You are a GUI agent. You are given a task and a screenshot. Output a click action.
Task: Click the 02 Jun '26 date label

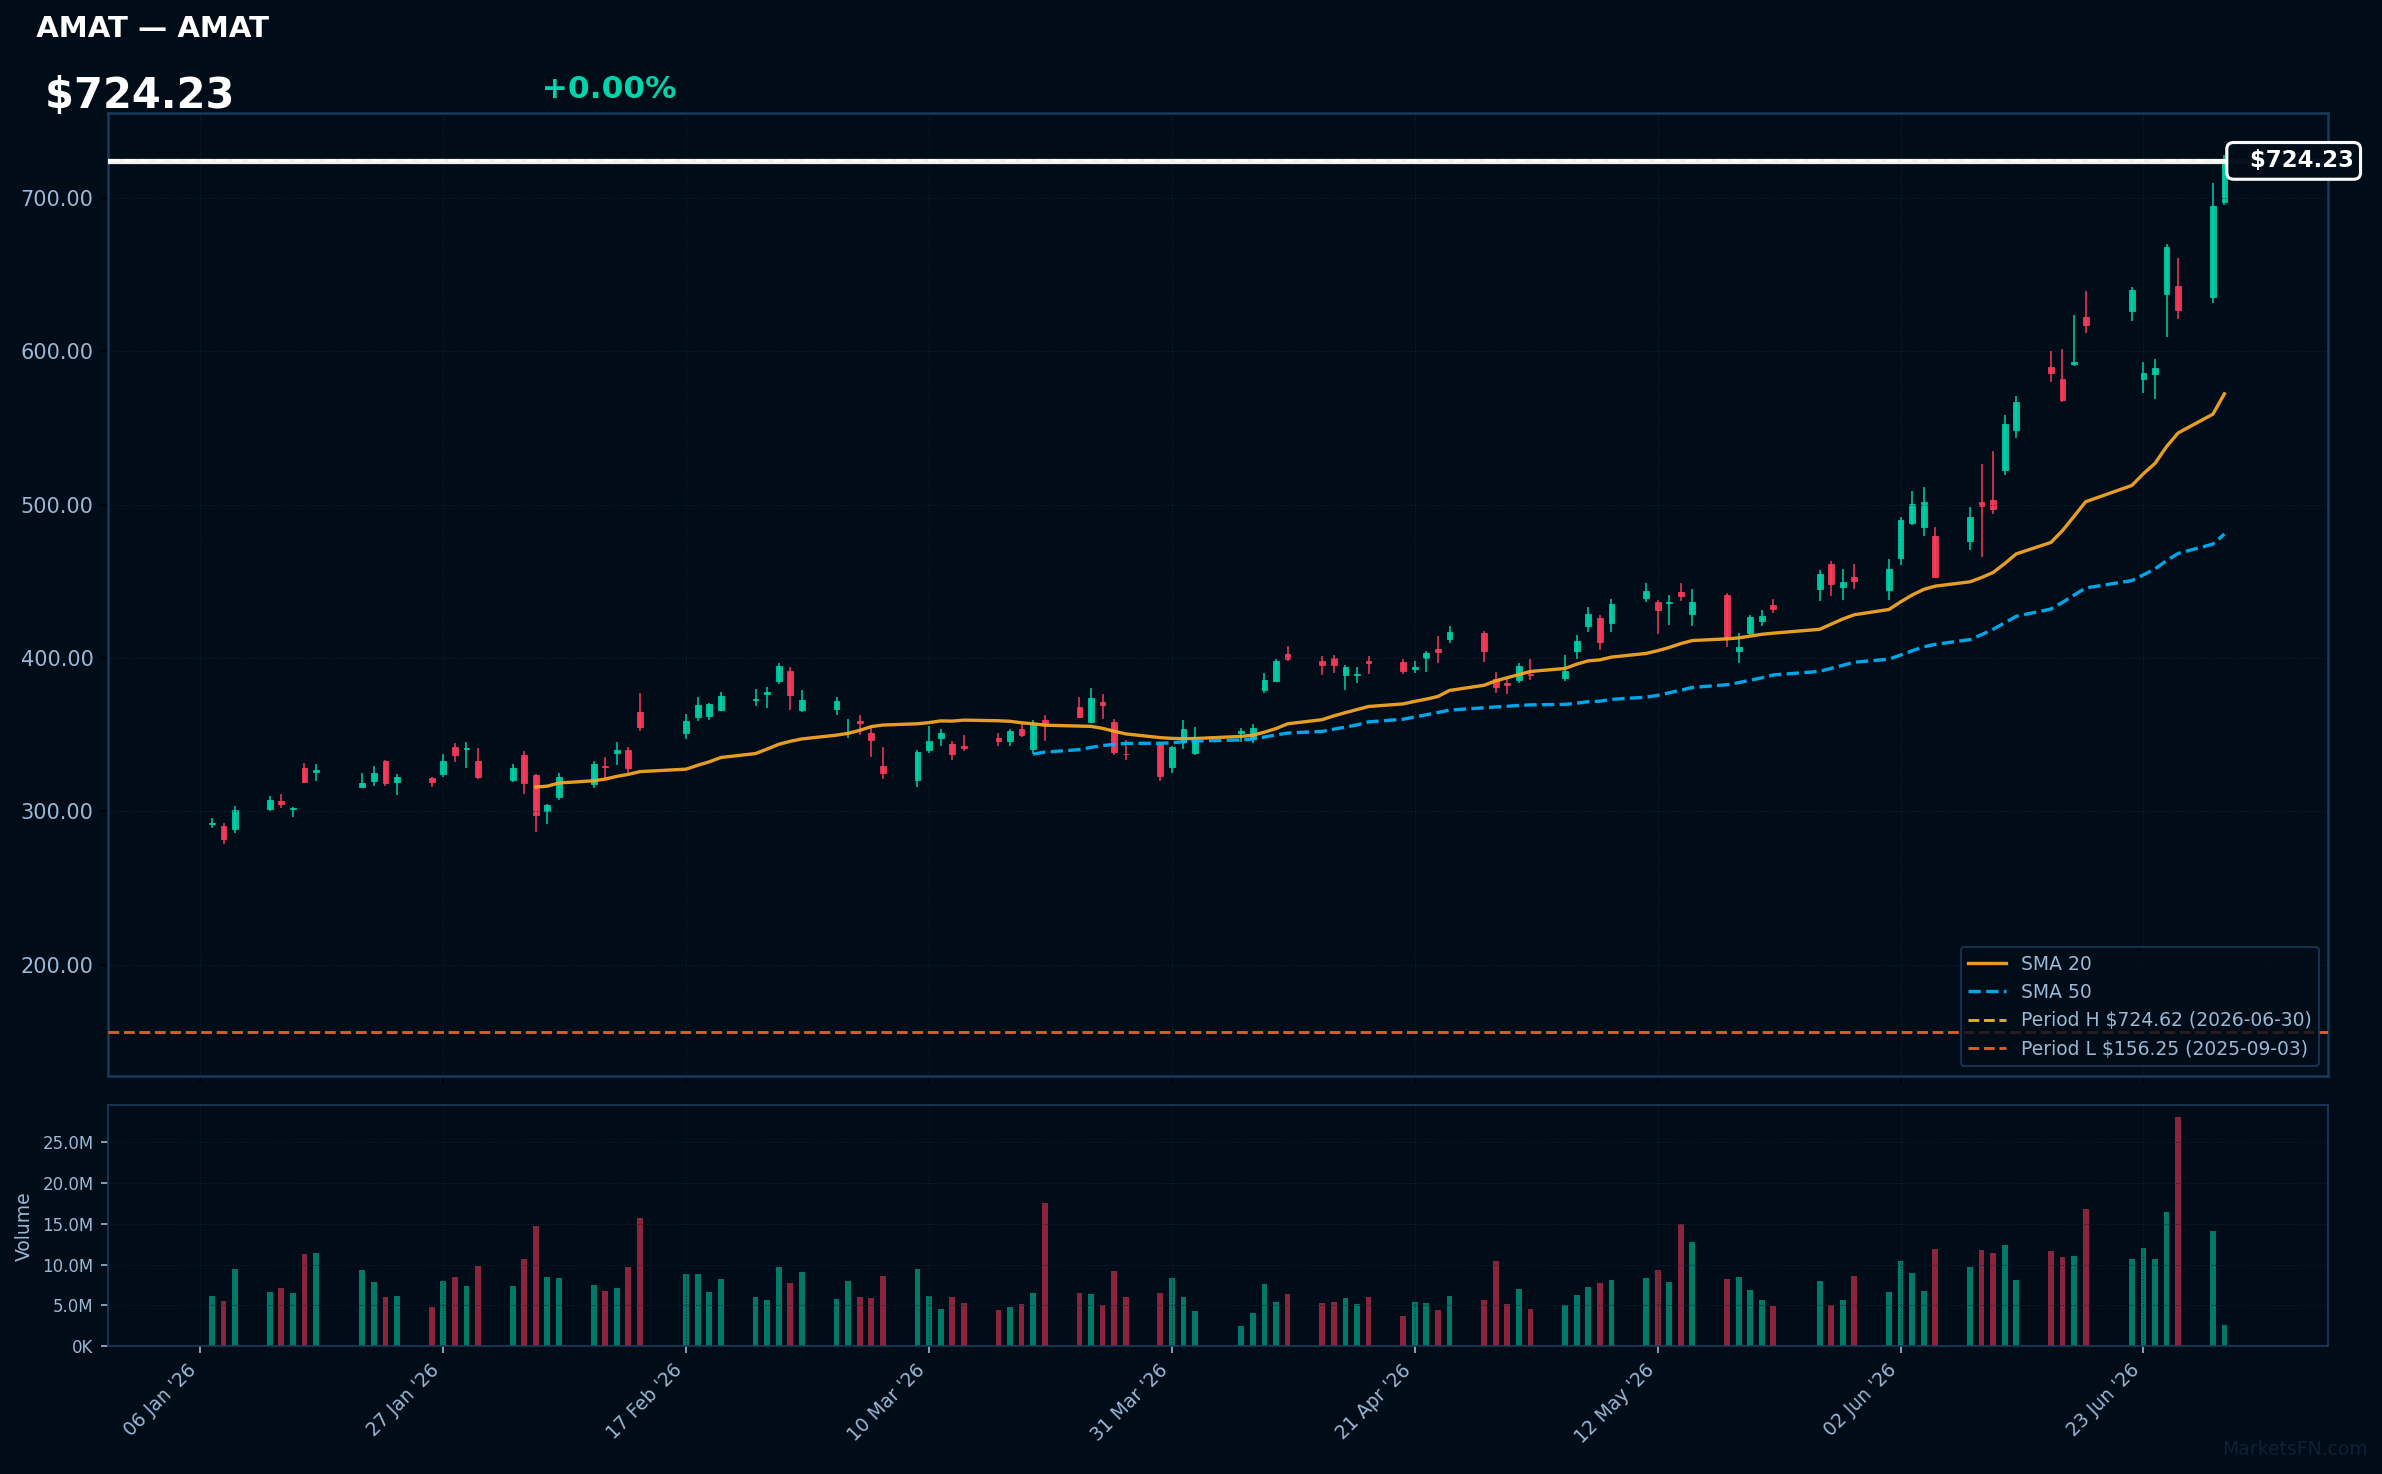coord(1860,1399)
